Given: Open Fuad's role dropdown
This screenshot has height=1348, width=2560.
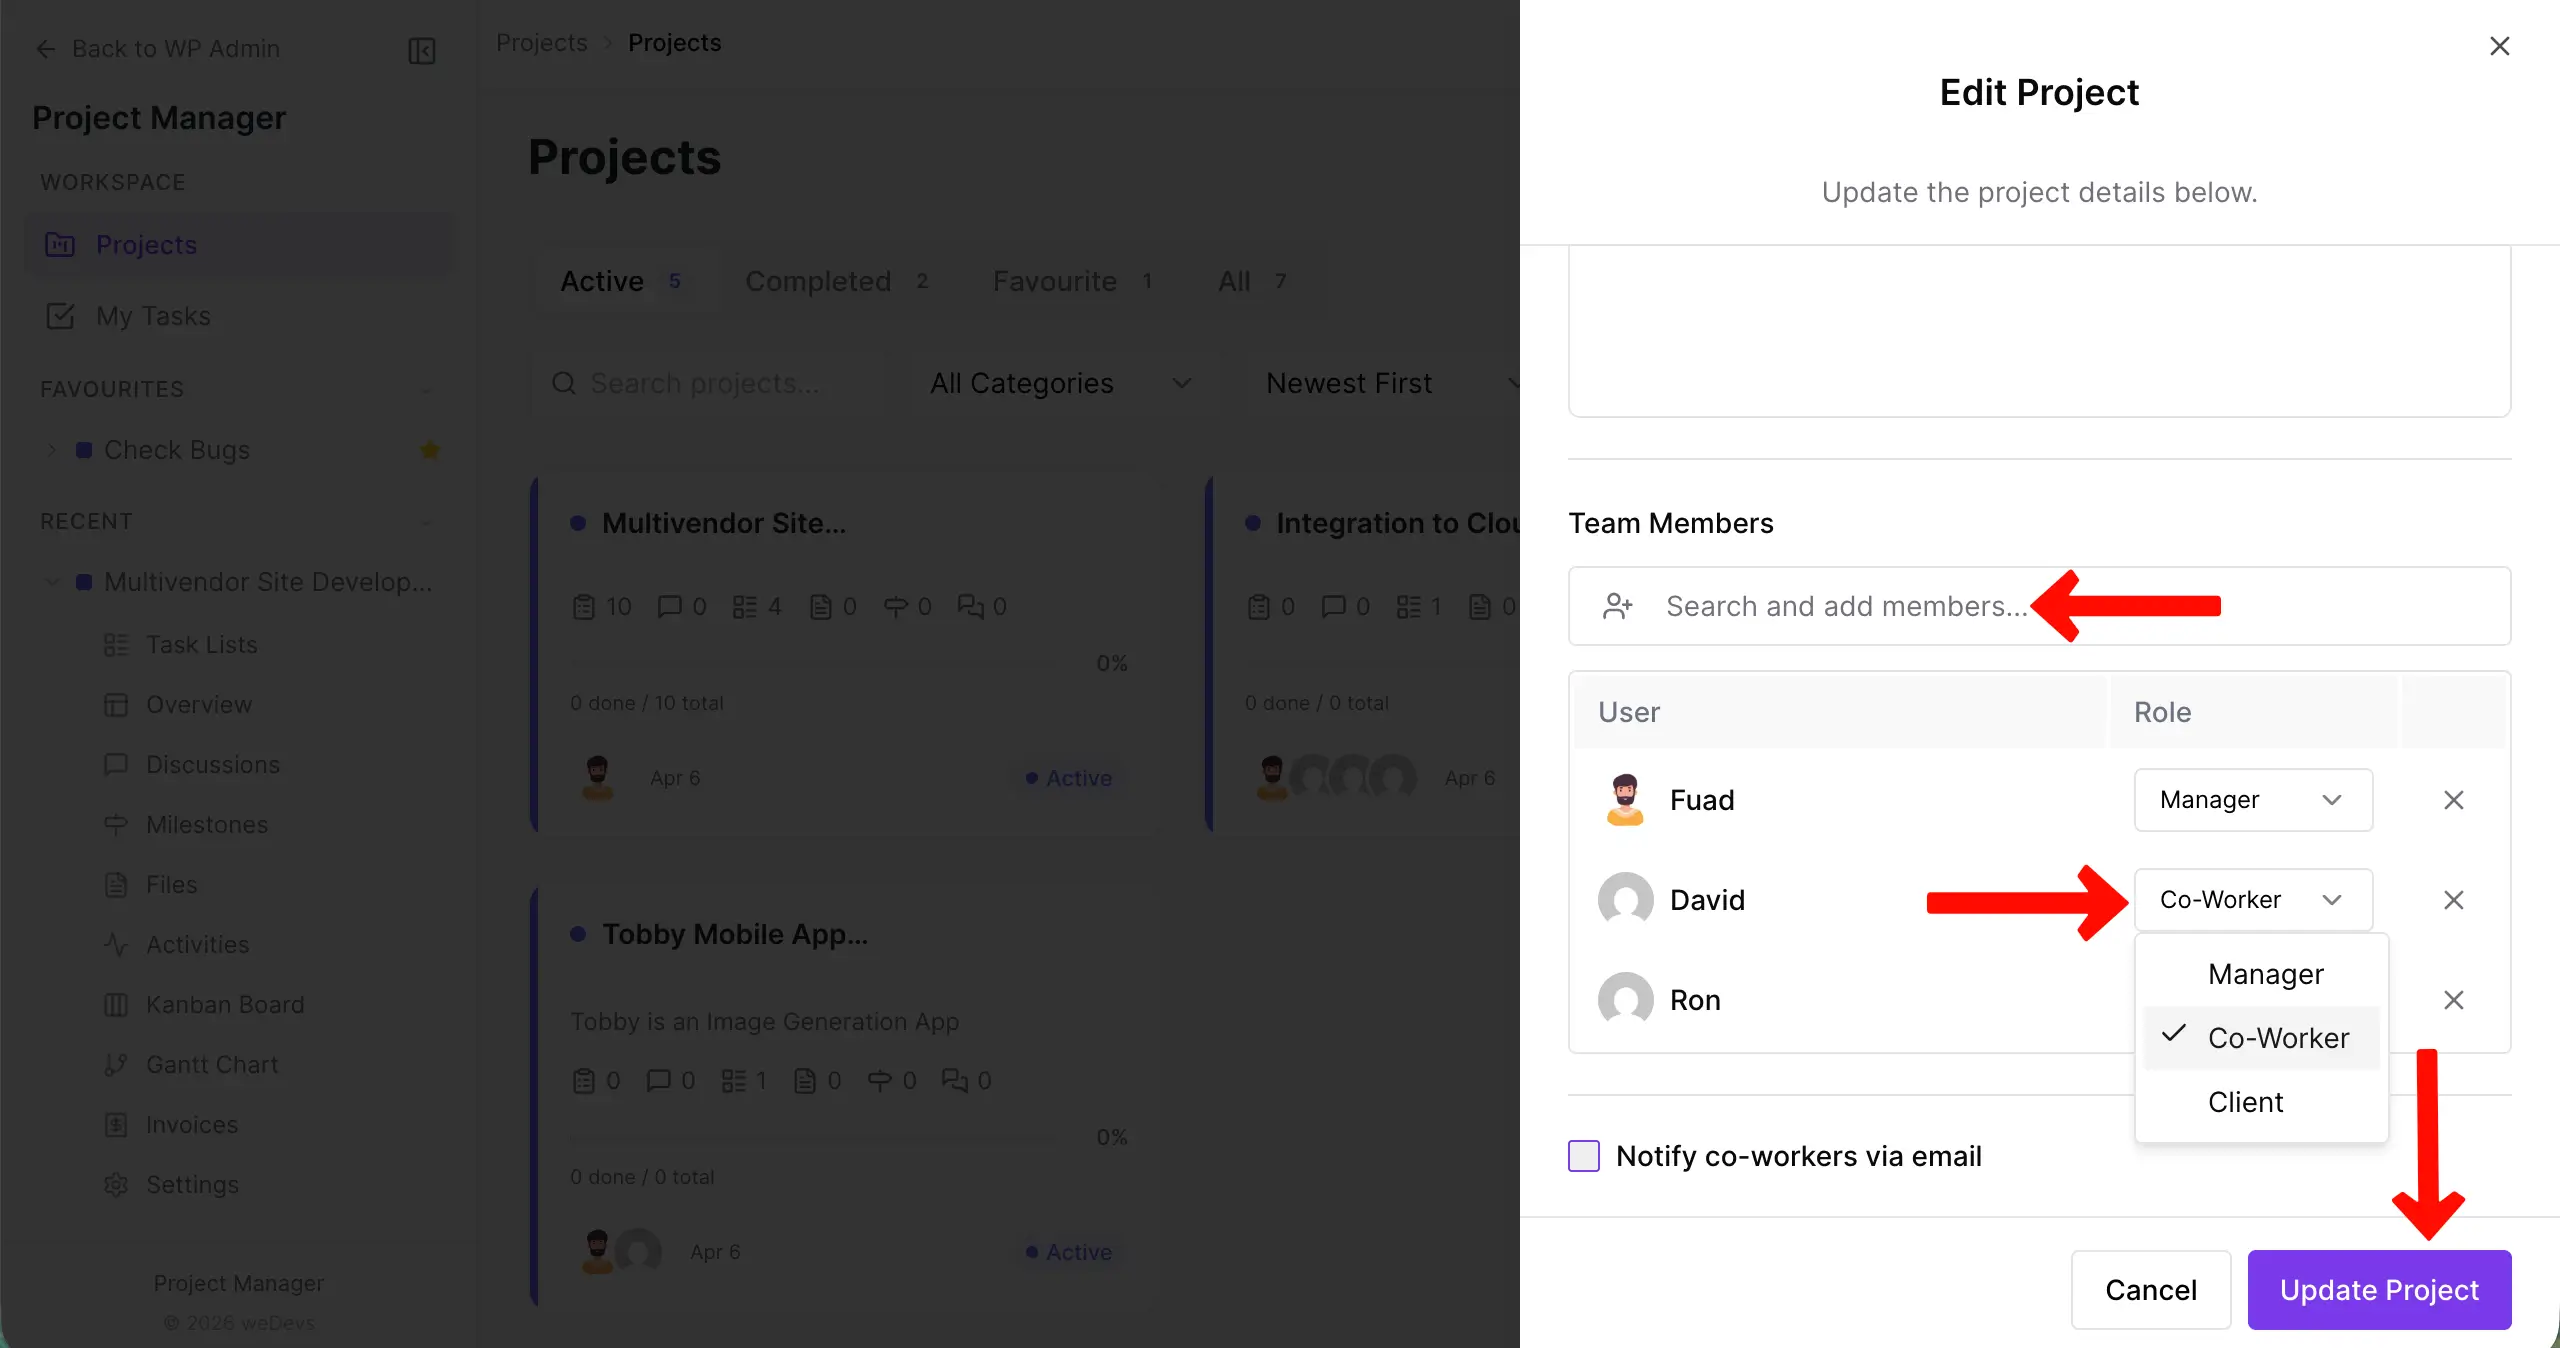Looking at the screenshot, I should click(x=2252, y=799).
